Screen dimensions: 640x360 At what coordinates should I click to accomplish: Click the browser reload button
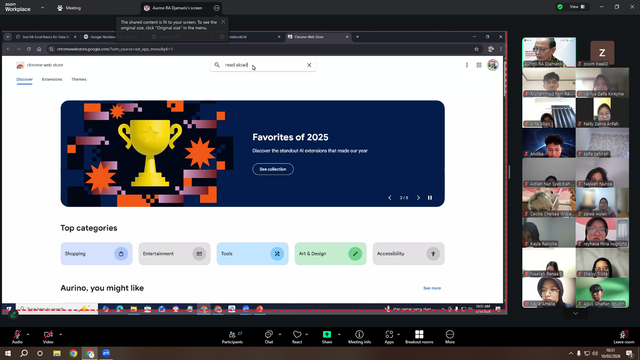tap(29, 49)
